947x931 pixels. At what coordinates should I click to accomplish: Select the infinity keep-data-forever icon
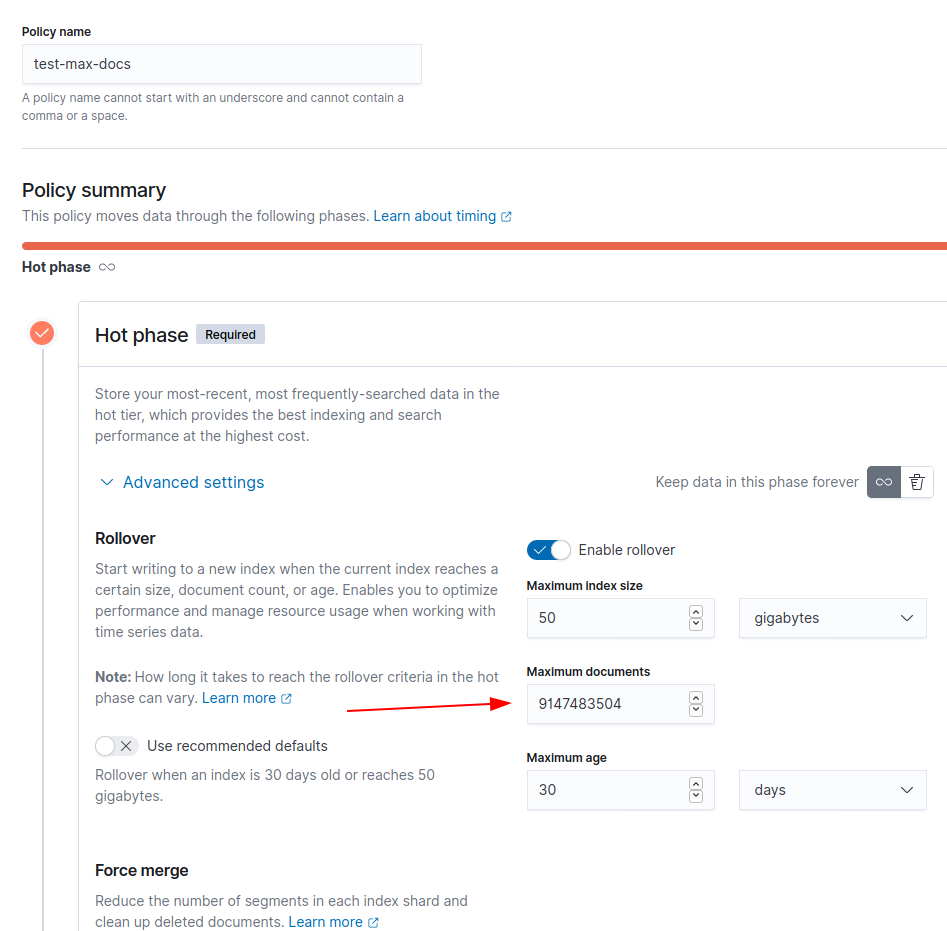click(883, 482)
